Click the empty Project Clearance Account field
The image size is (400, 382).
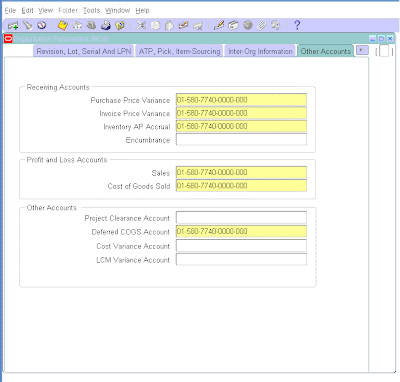[x=241, y=218]
